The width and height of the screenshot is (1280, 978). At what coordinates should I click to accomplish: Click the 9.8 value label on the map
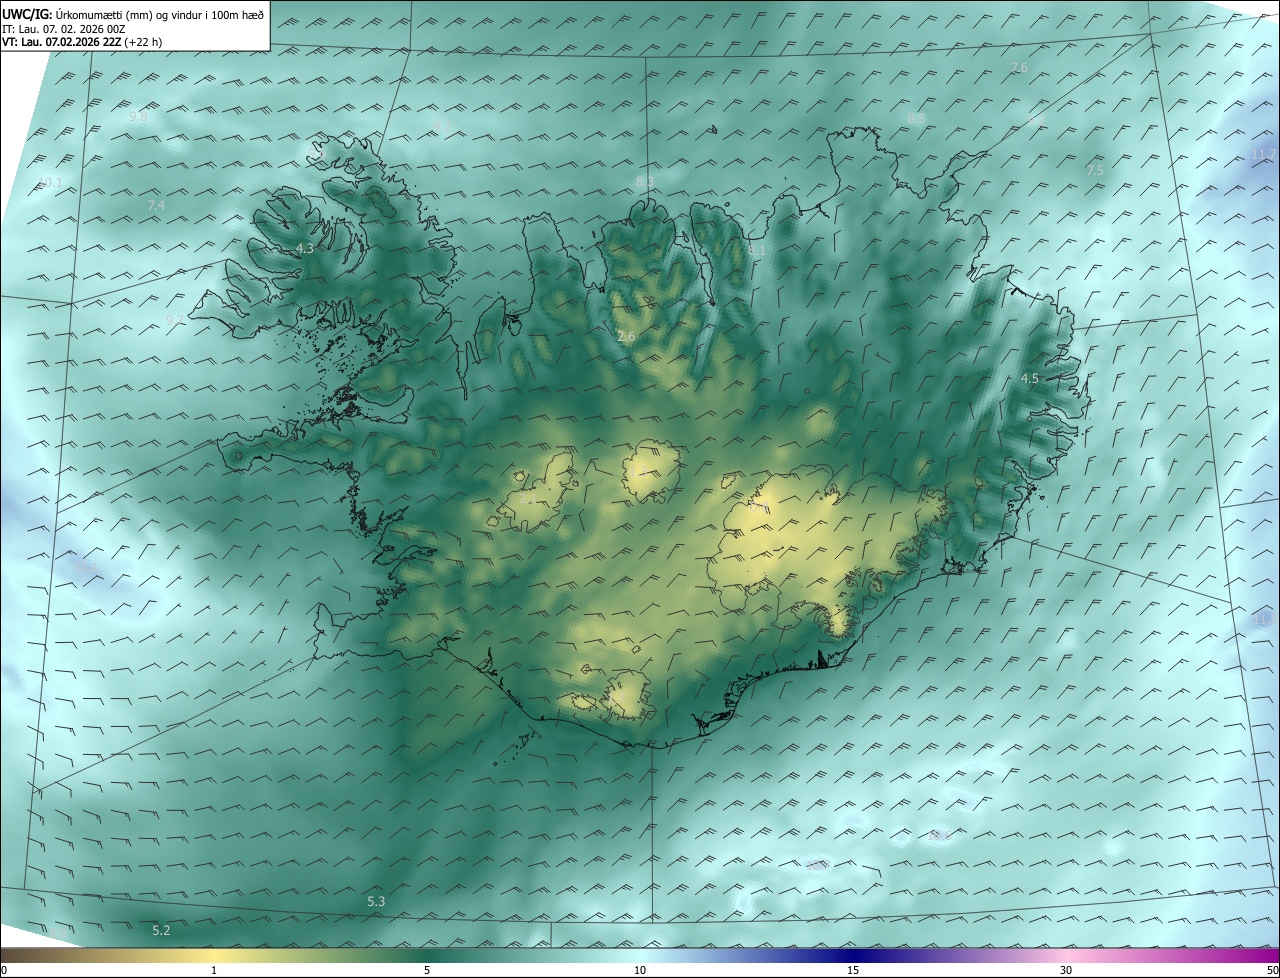coord(138,116)
